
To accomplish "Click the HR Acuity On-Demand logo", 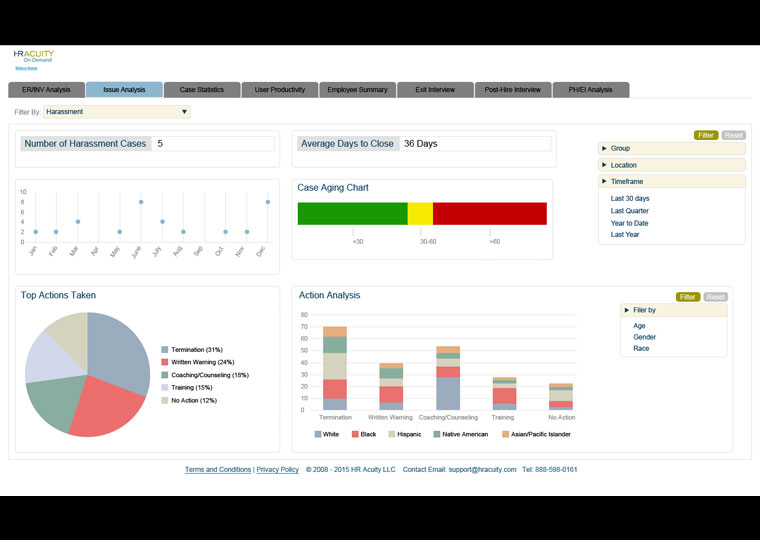I will tap(34, 56).
